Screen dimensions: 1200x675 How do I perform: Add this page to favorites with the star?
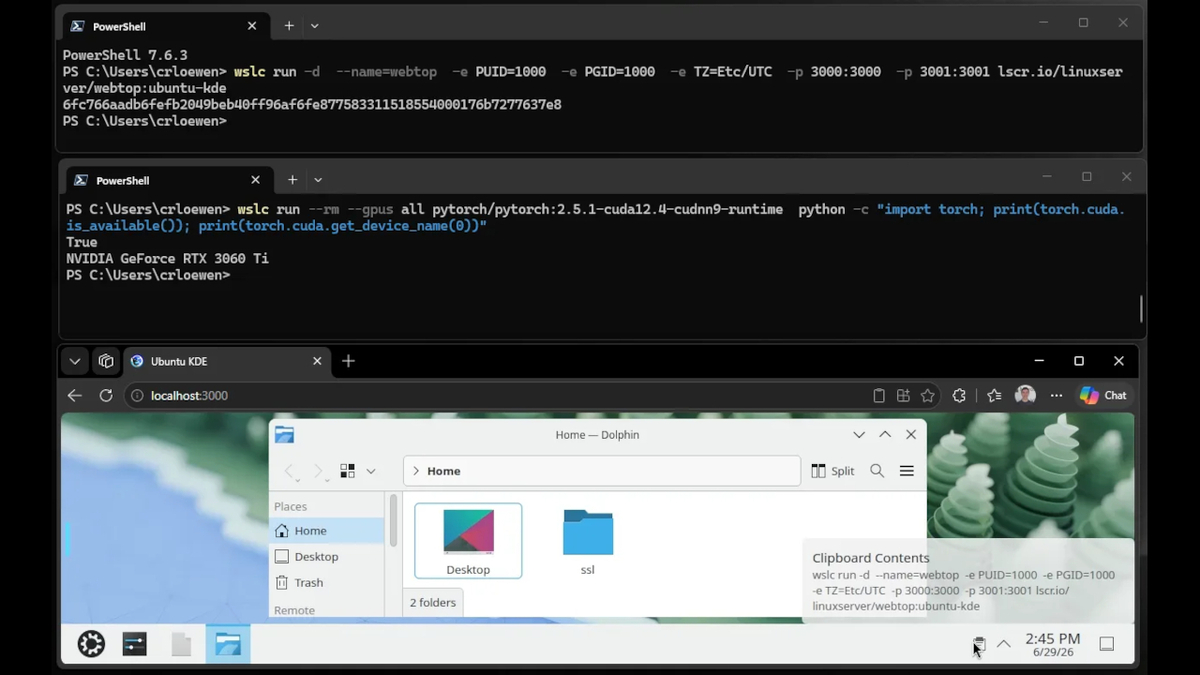(x=928, y=396)
